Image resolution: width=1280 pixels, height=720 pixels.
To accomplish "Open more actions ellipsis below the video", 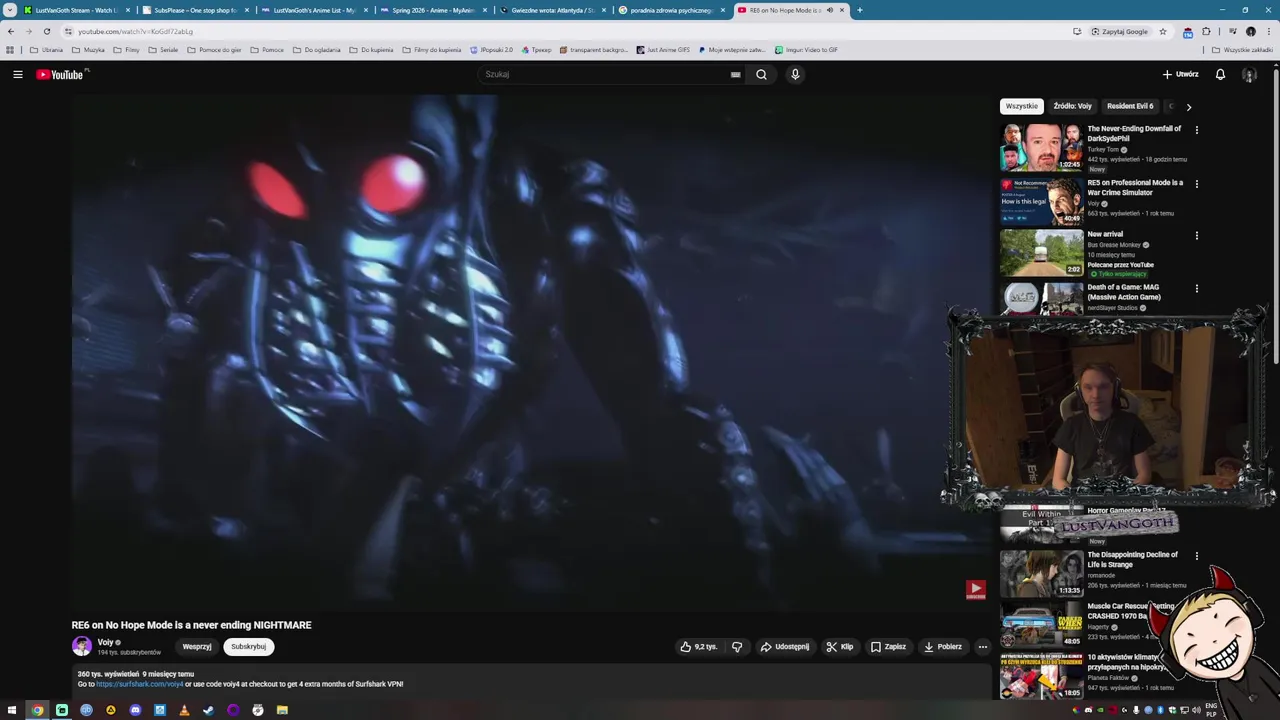I will [982, 647].
